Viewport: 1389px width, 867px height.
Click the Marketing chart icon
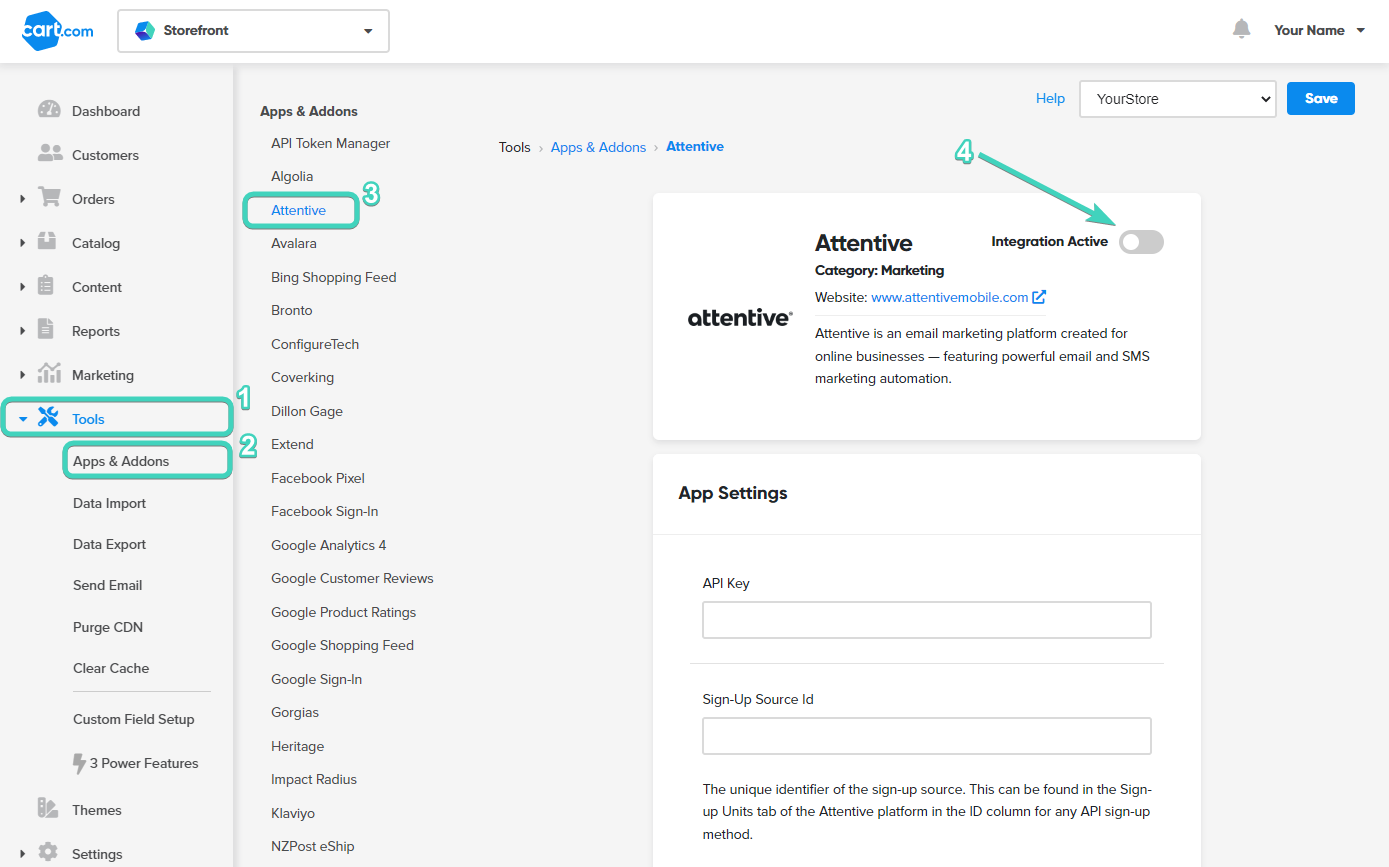tap(49, 373)
